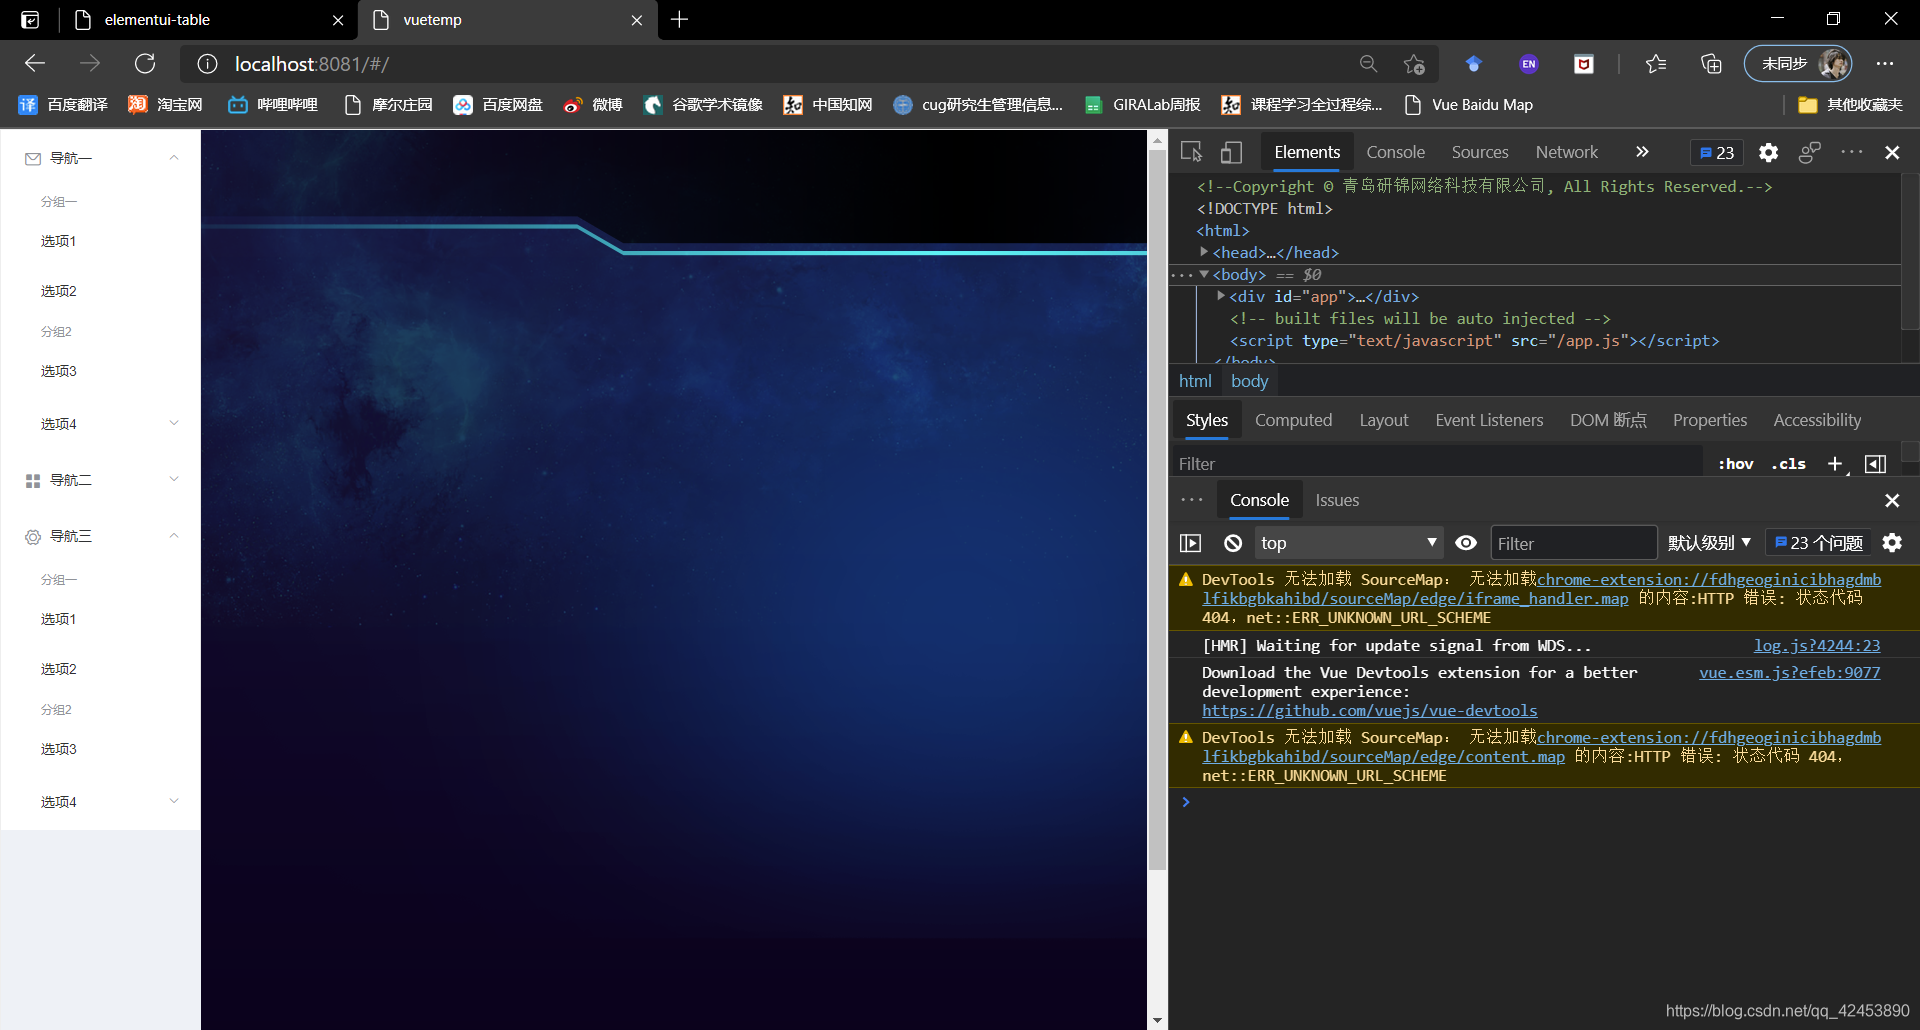This screenshot has width=1920, height=1030.
Task: Select the html breadcrumb item
Action: tap(1195, 381)
